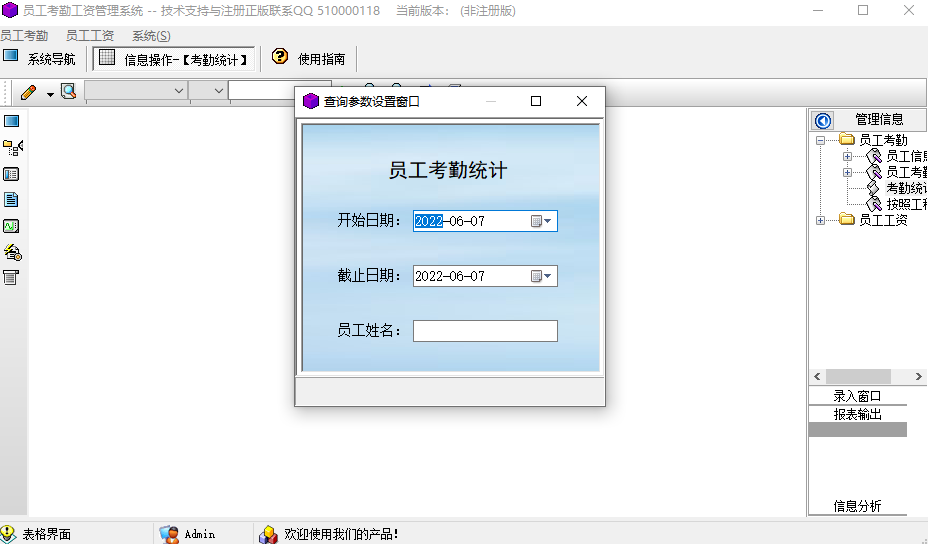Open the first wide toolbar combo box
This screenshot has width=928, height=544.
pos(136,91)
